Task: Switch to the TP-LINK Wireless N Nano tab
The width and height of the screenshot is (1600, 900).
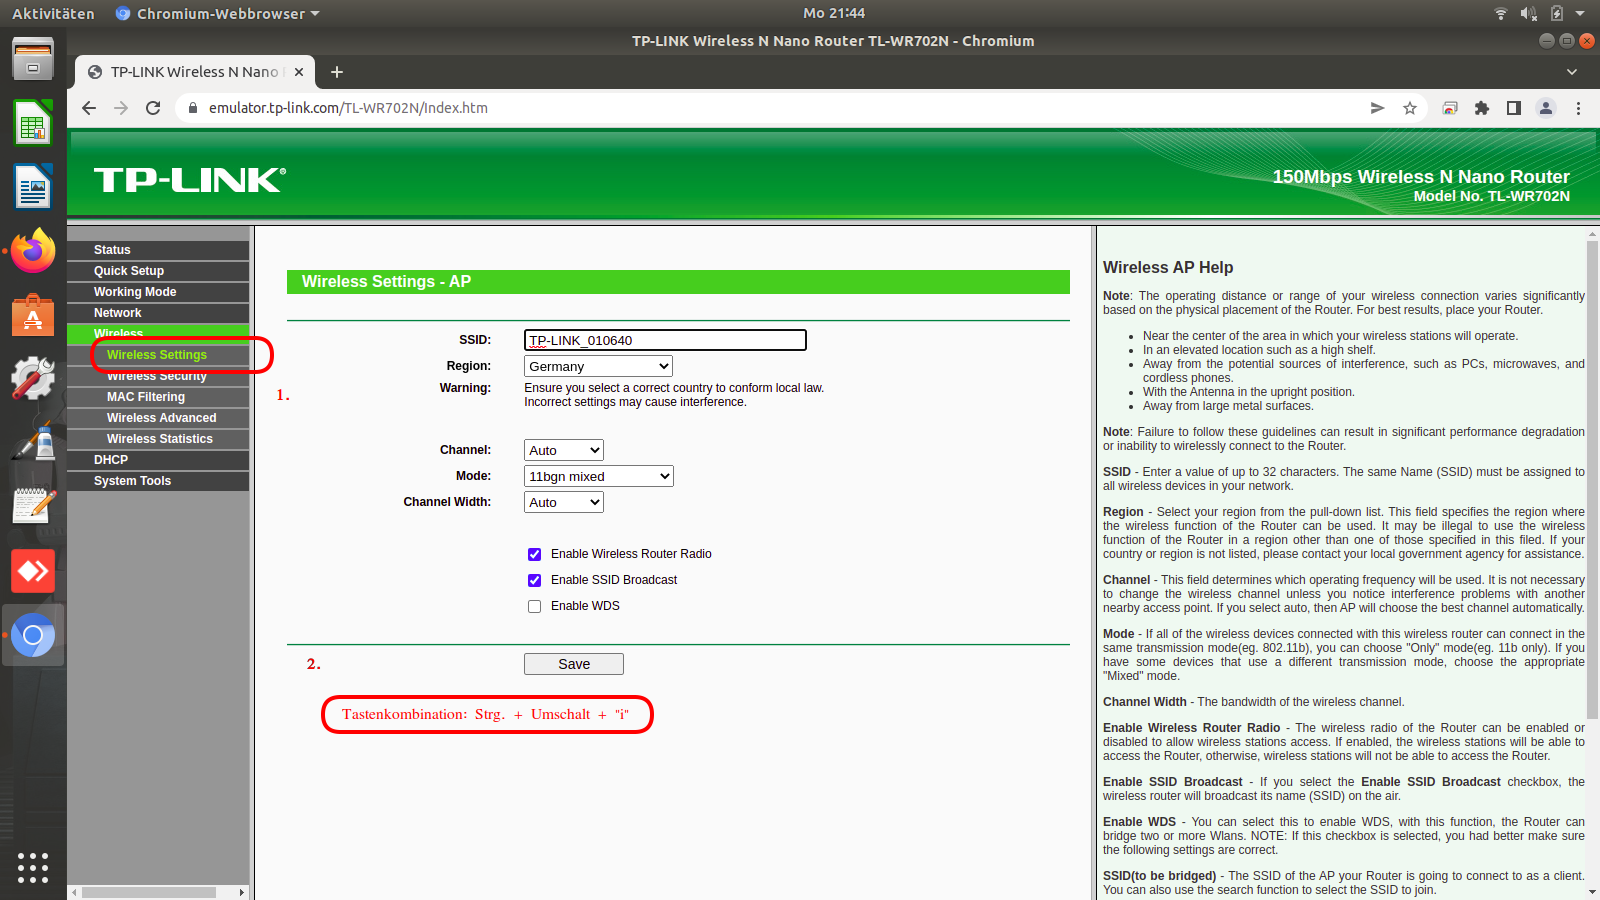Action: pos(195,72)
